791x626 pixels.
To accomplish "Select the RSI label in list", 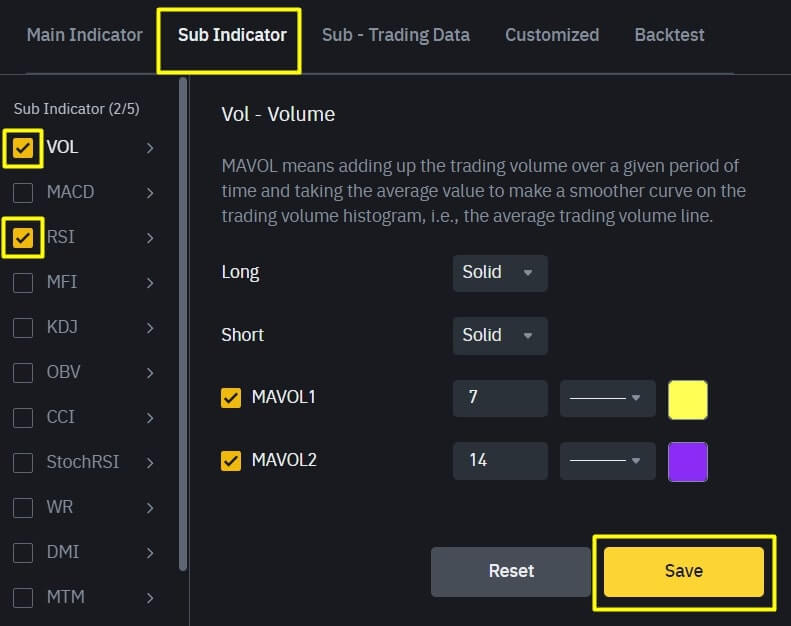I will coord(61,237).
